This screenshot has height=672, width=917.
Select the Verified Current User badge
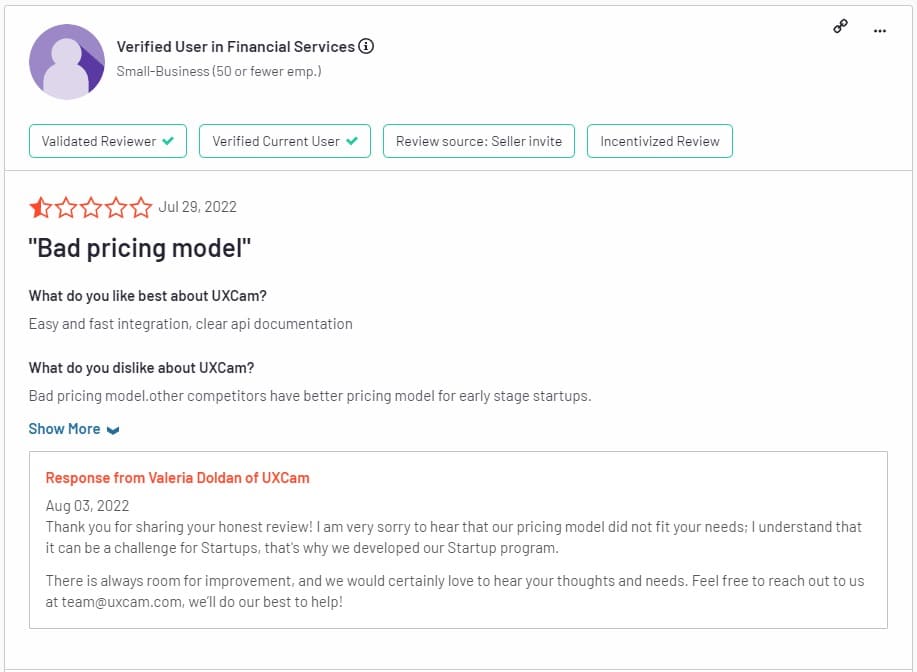tap(285, 141)
